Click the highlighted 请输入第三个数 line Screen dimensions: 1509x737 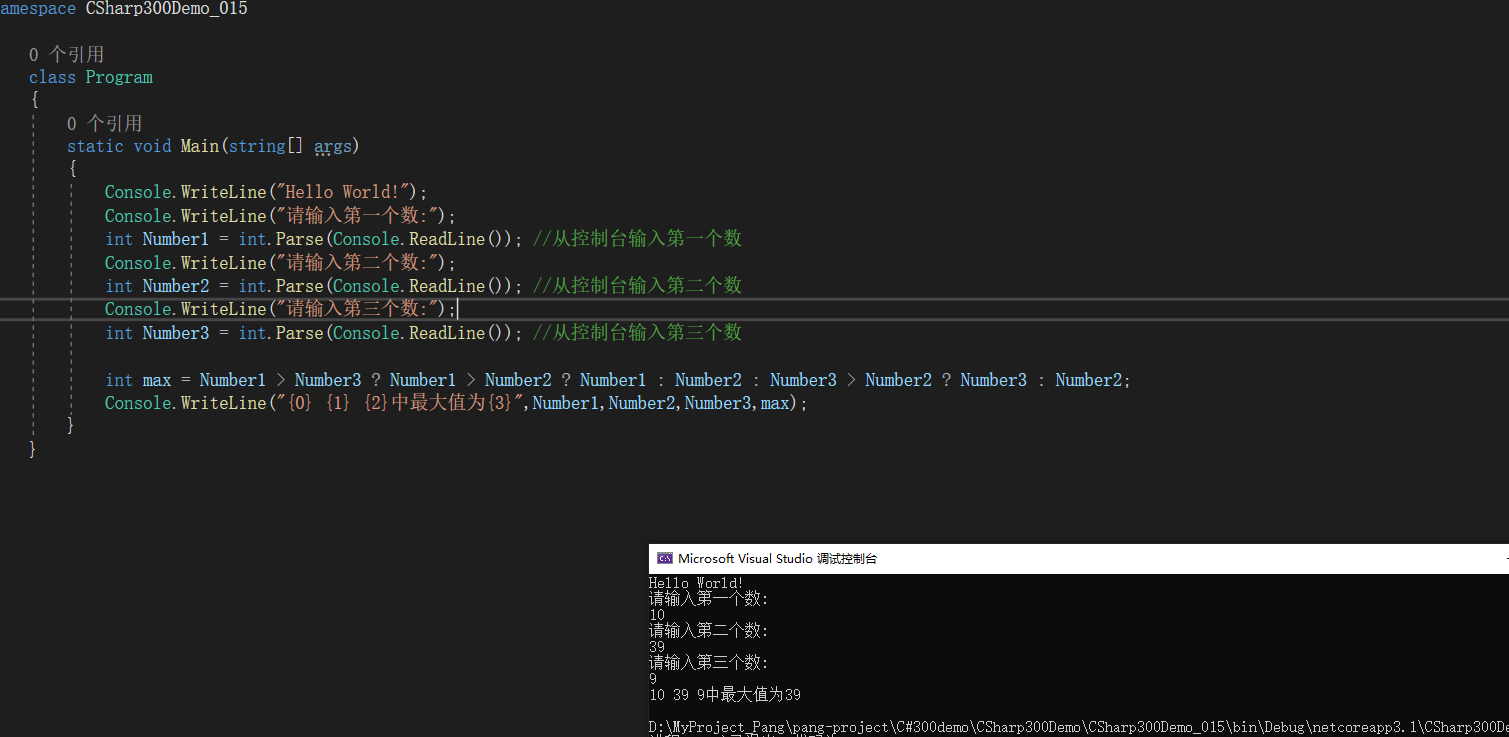click(280, 308)
